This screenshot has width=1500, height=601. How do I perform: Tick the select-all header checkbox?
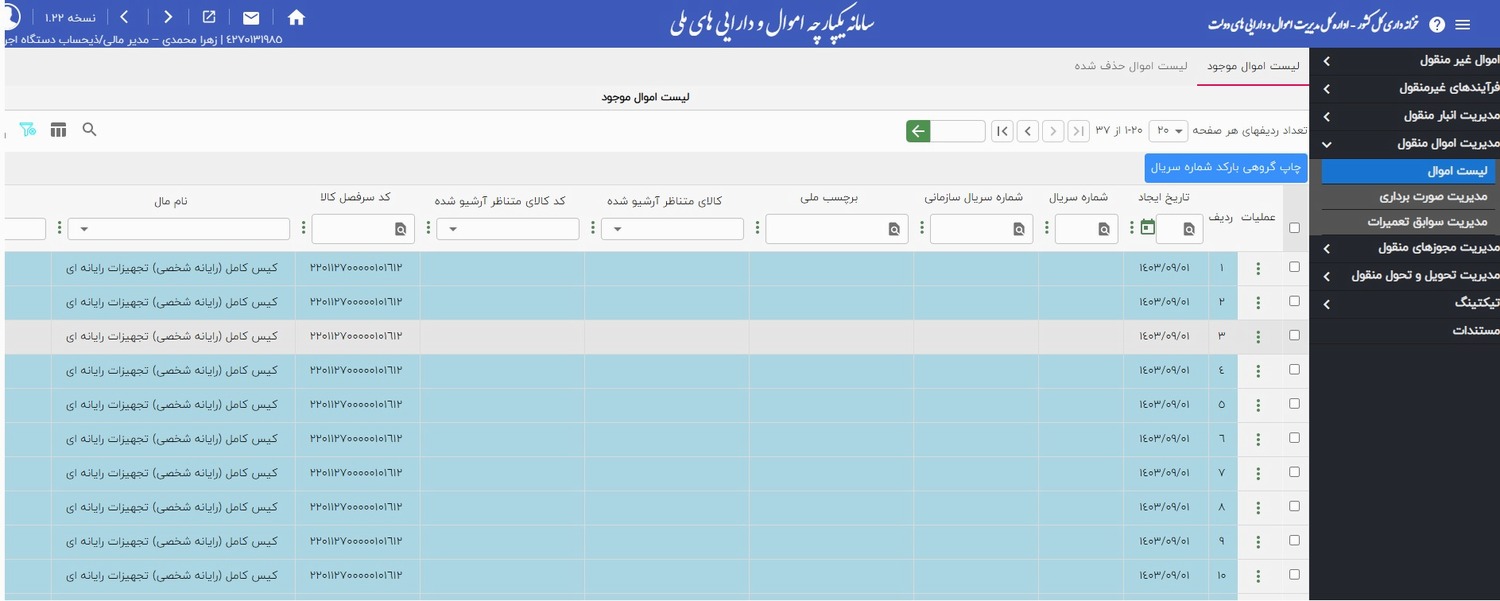1294,228
